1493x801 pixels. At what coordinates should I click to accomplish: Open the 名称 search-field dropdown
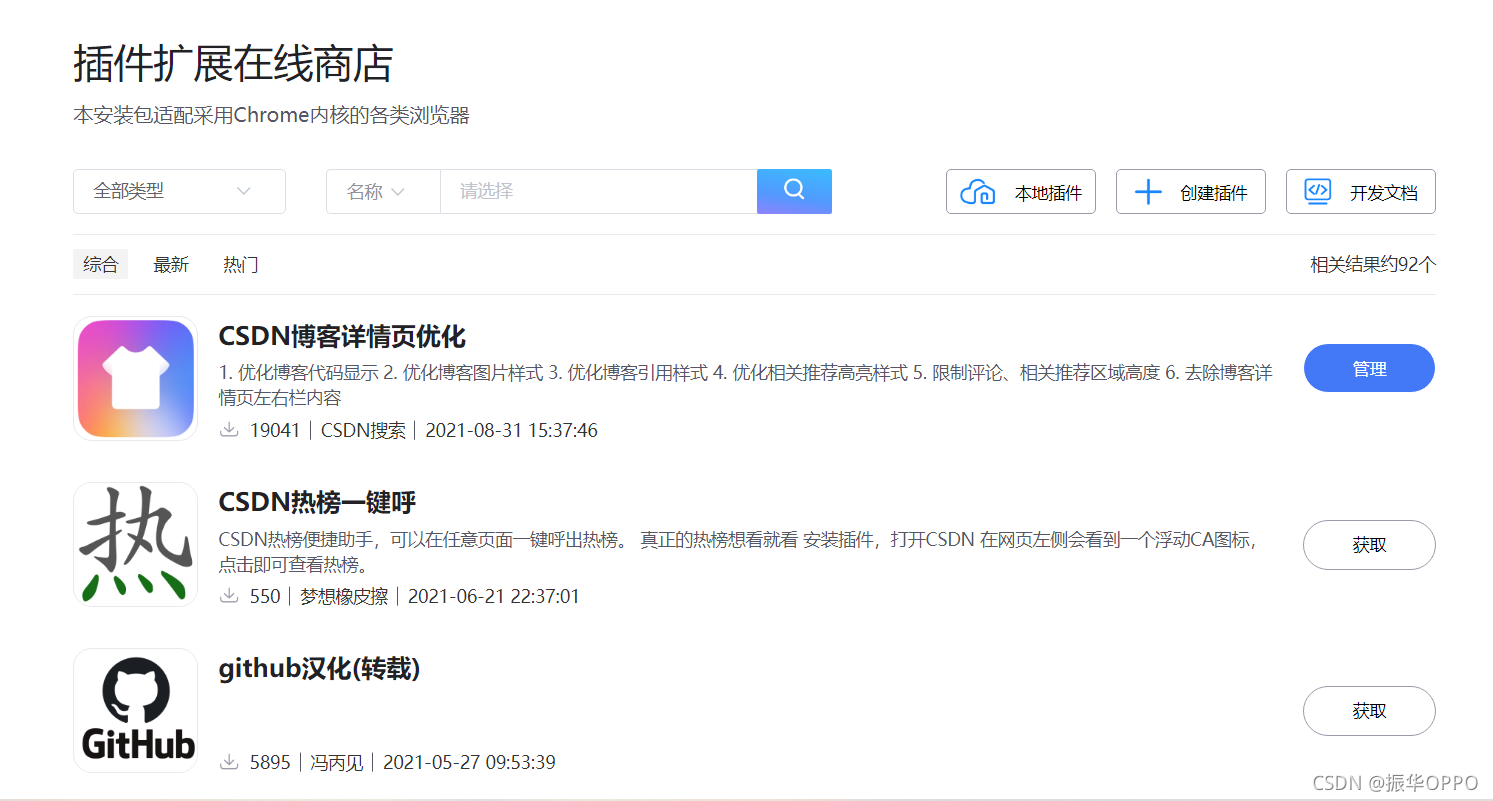(383, 191)
